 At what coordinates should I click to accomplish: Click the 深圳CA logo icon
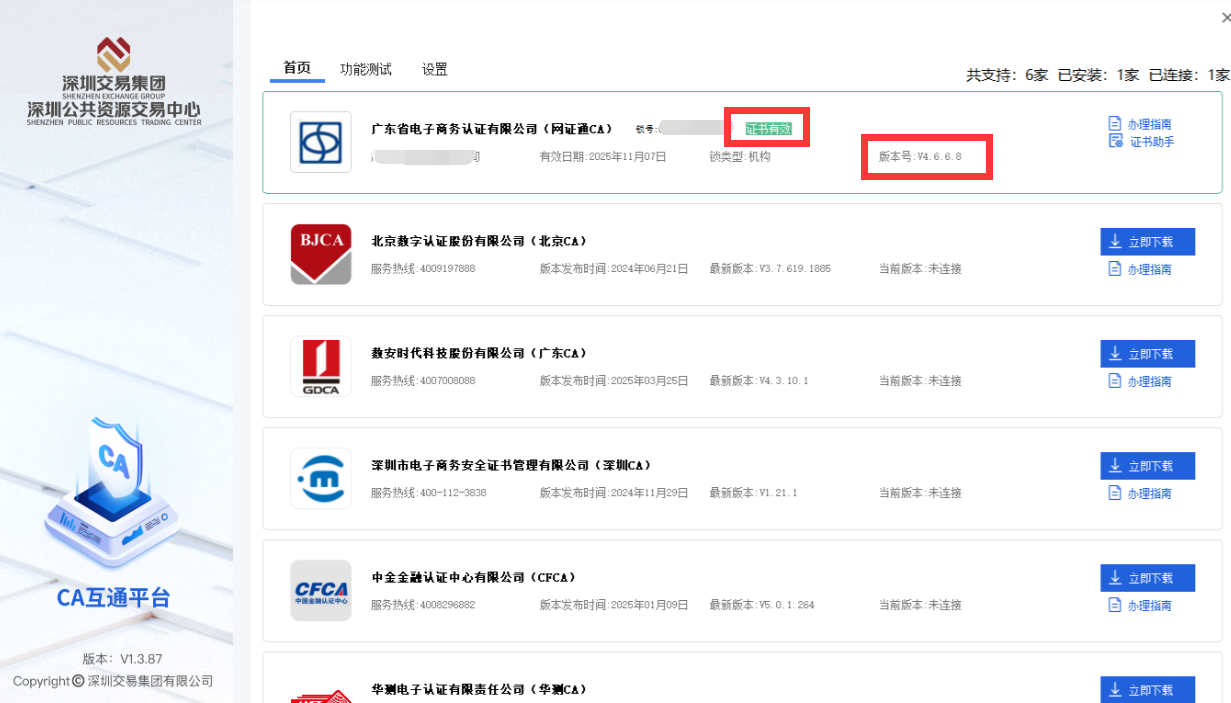[x=320, y=478]
